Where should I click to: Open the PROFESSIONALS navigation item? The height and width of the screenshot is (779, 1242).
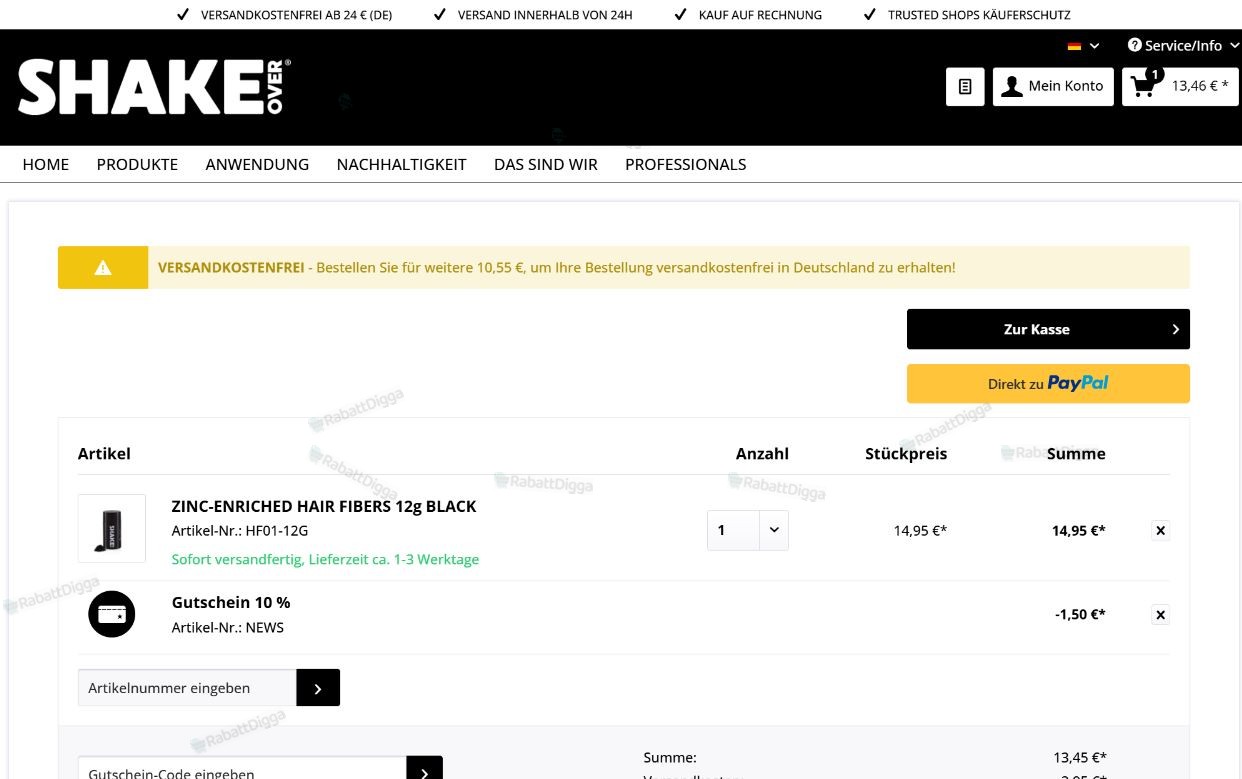click(685, 164)
